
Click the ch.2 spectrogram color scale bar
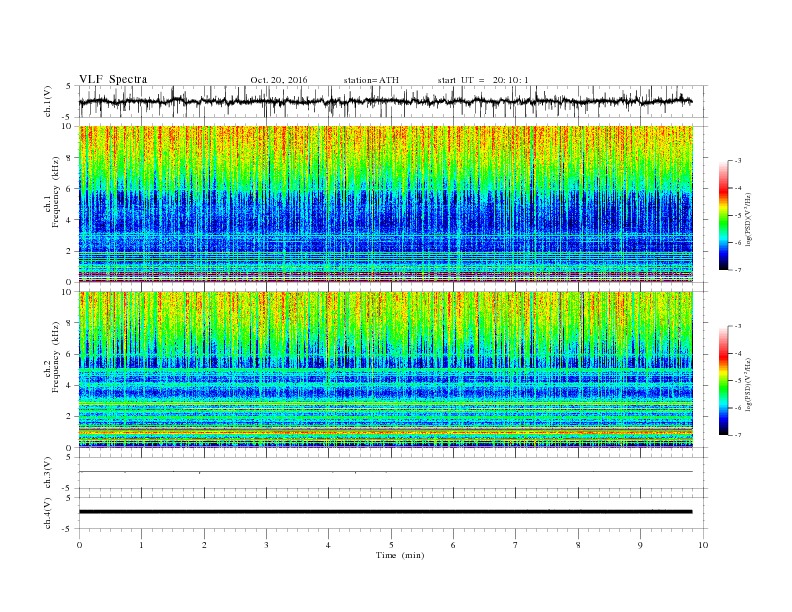(723, 380)
